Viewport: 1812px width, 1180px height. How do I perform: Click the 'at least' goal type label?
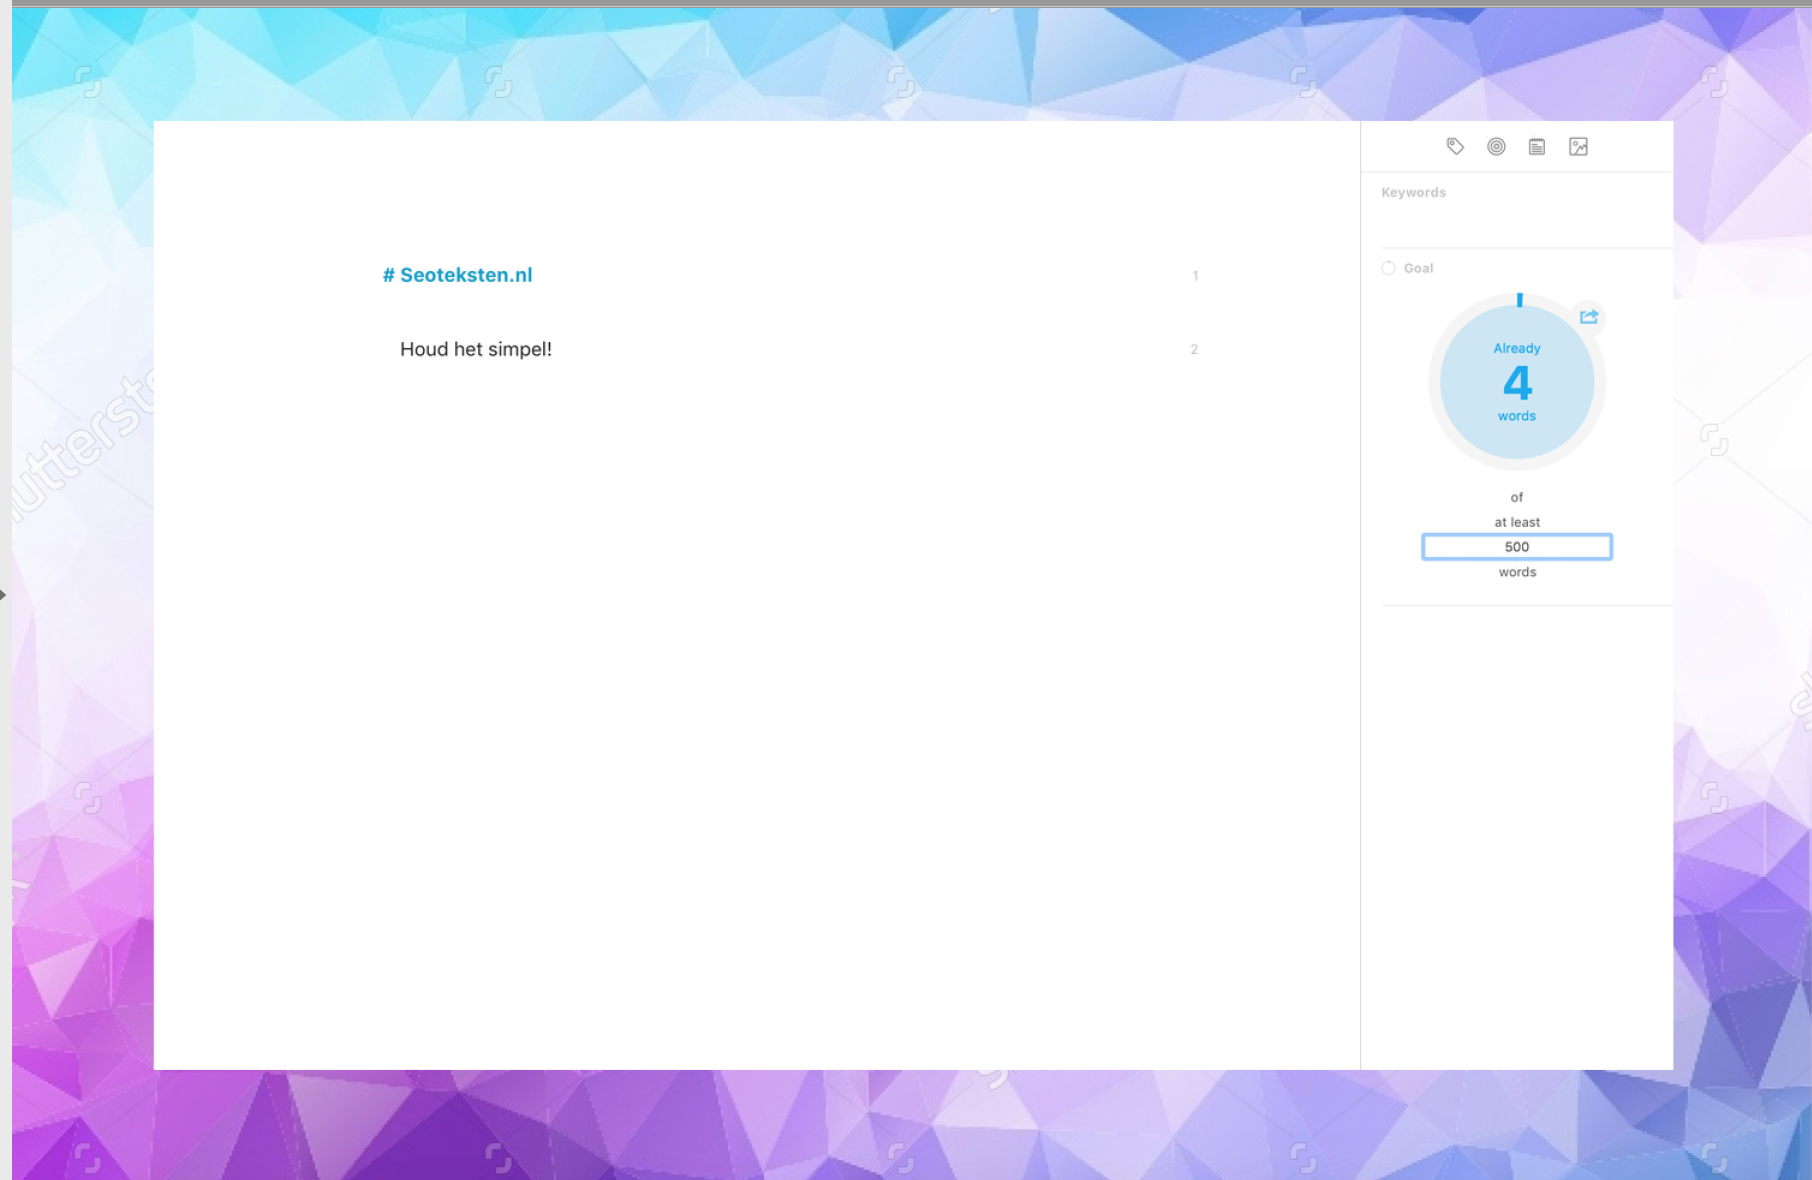(x=1517, y=522)
